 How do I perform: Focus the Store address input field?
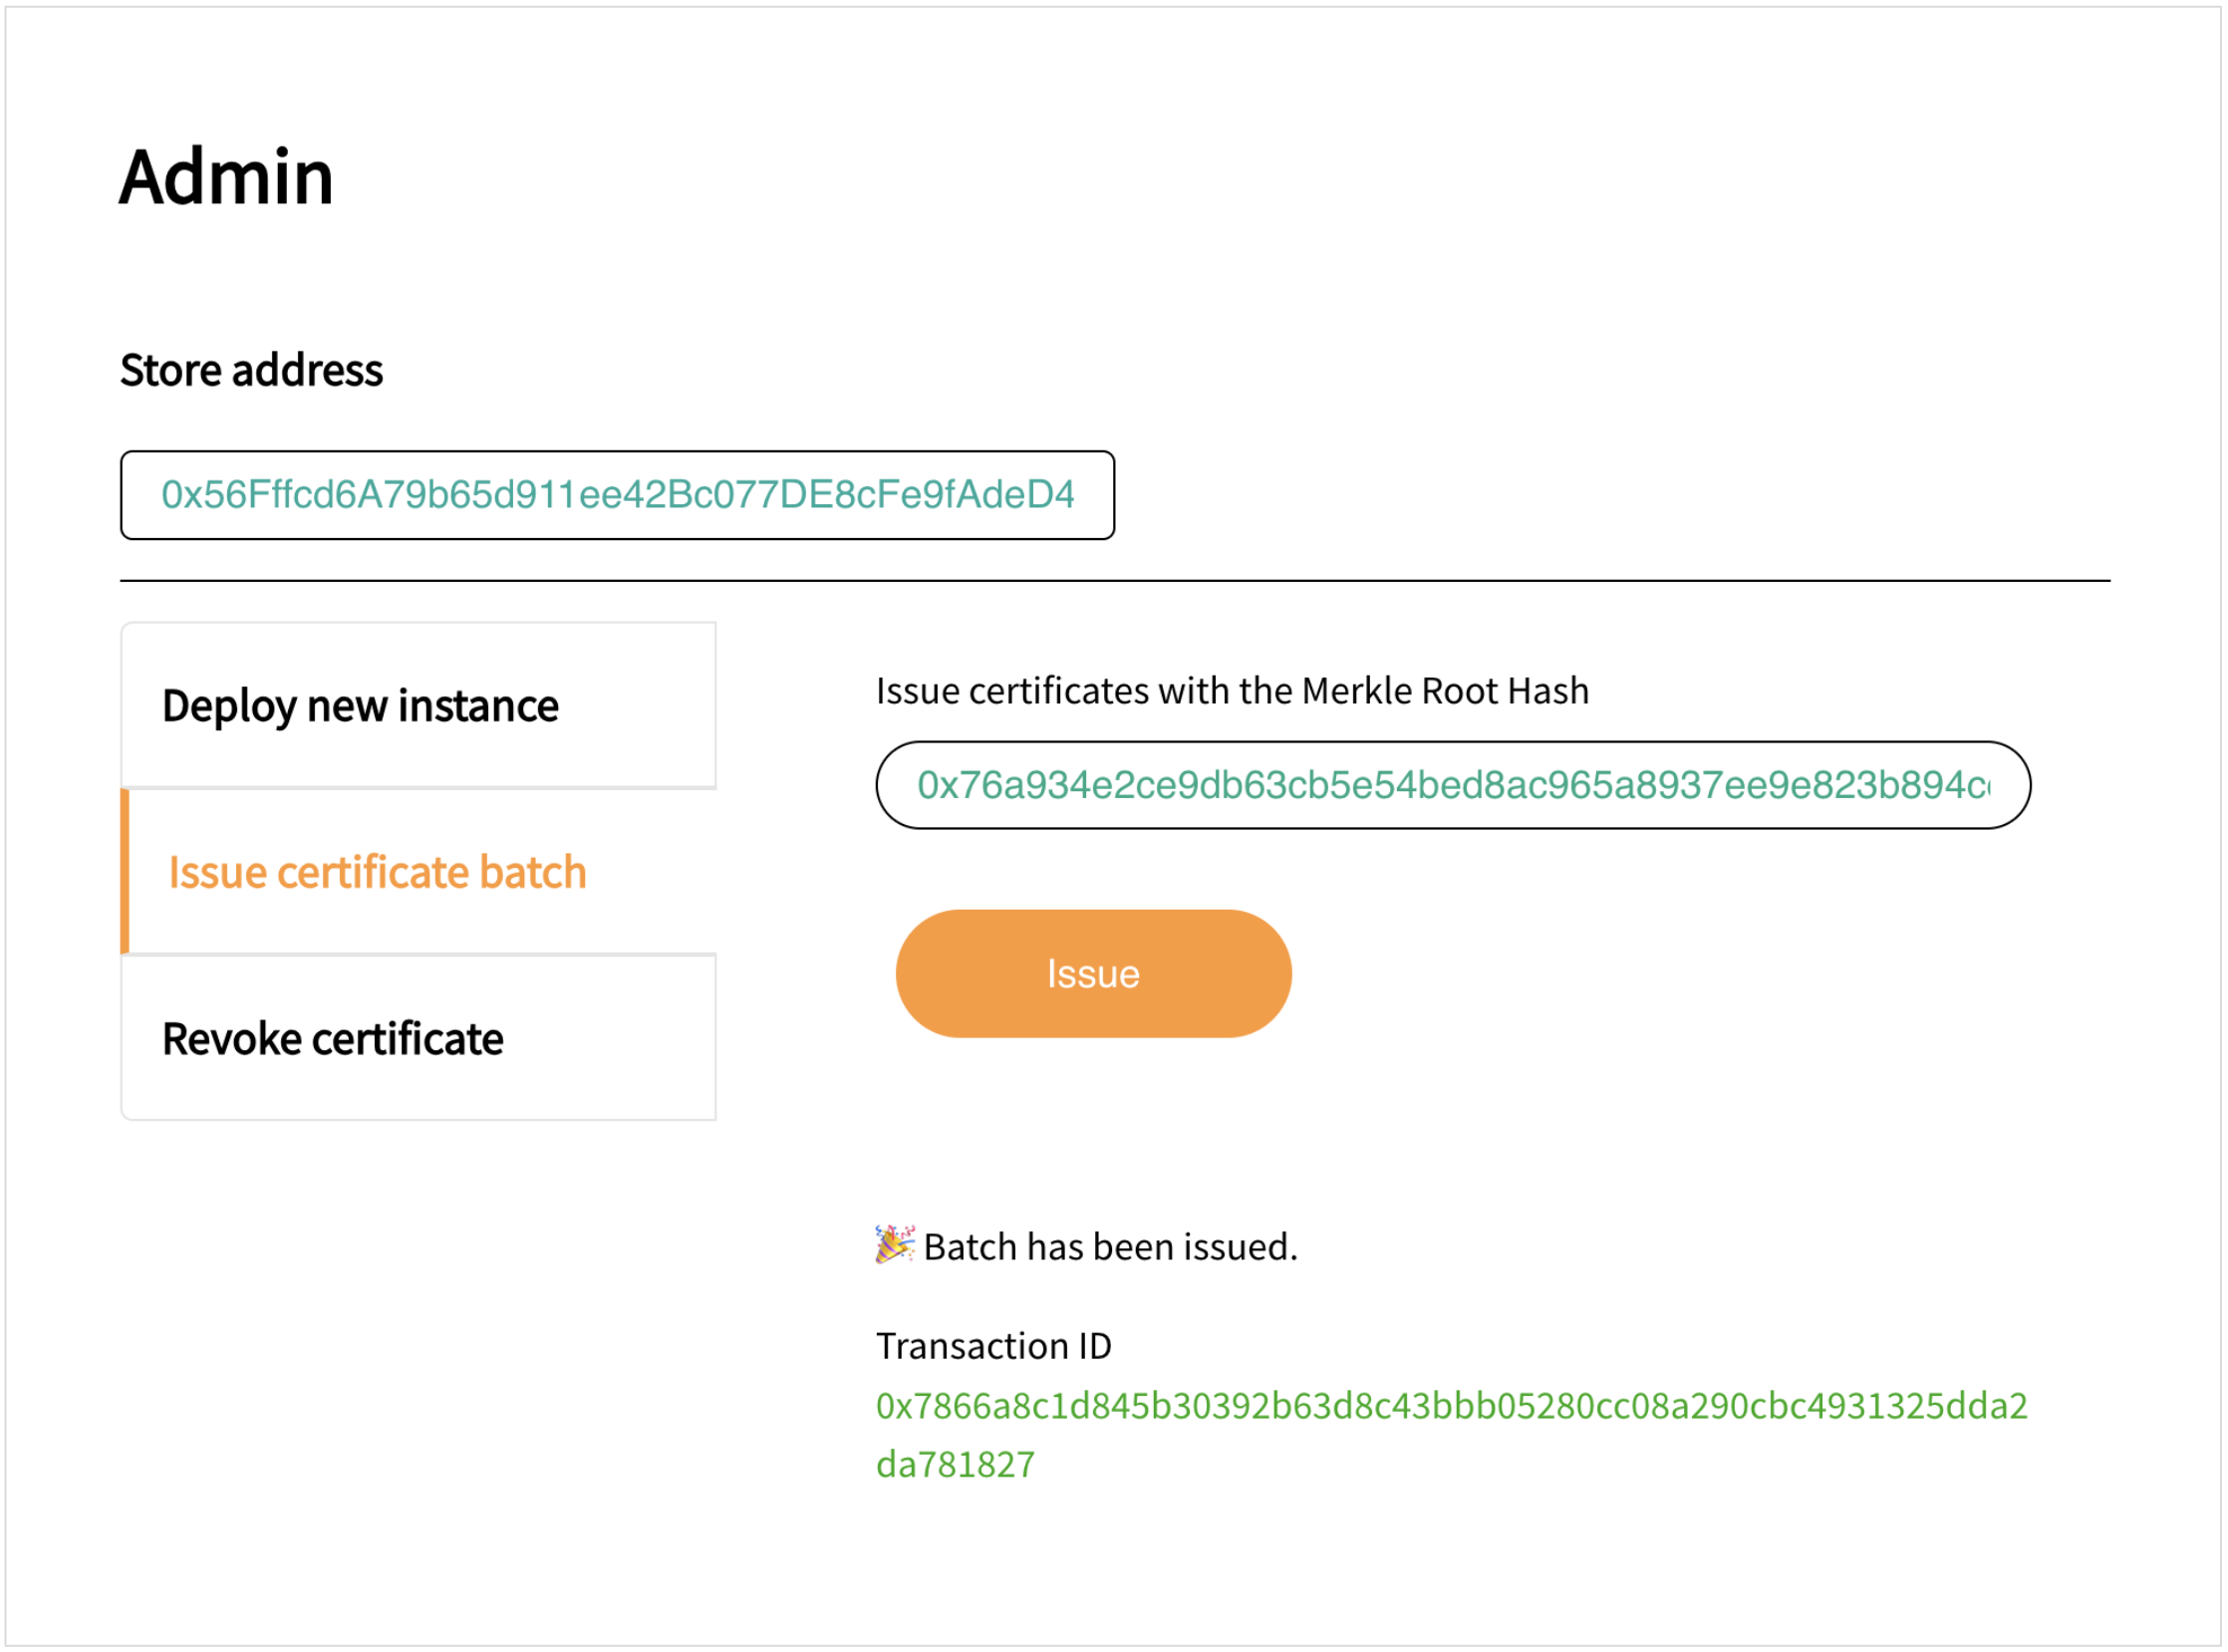[617, 495]
